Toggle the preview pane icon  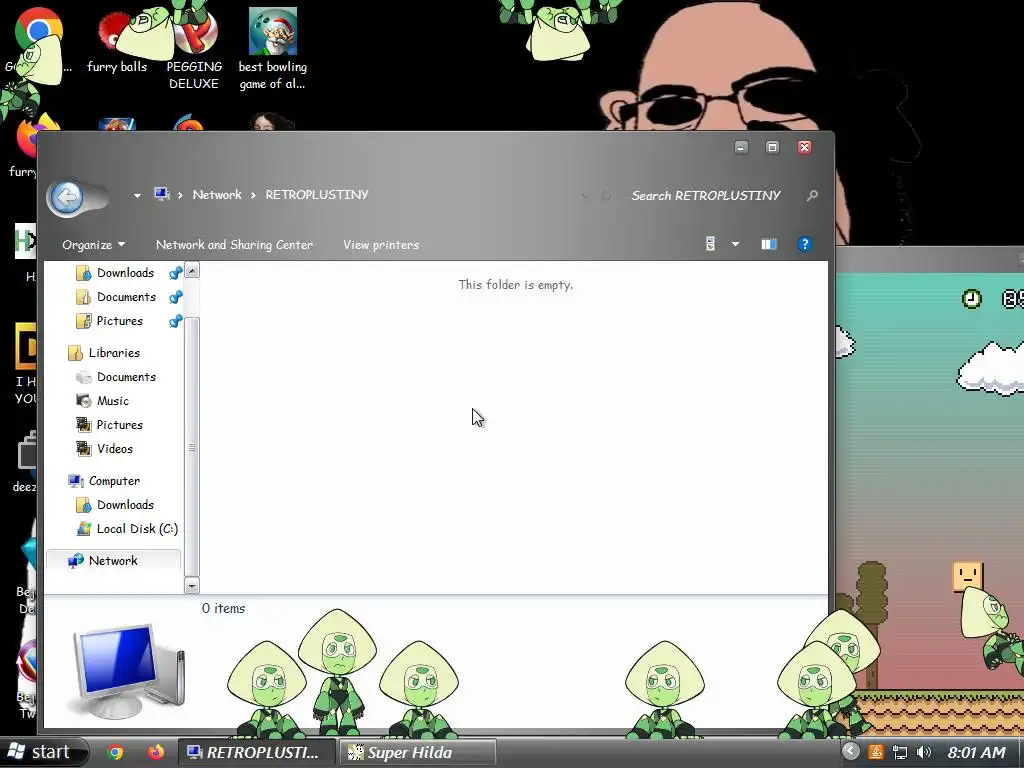[x=769, y=244]
